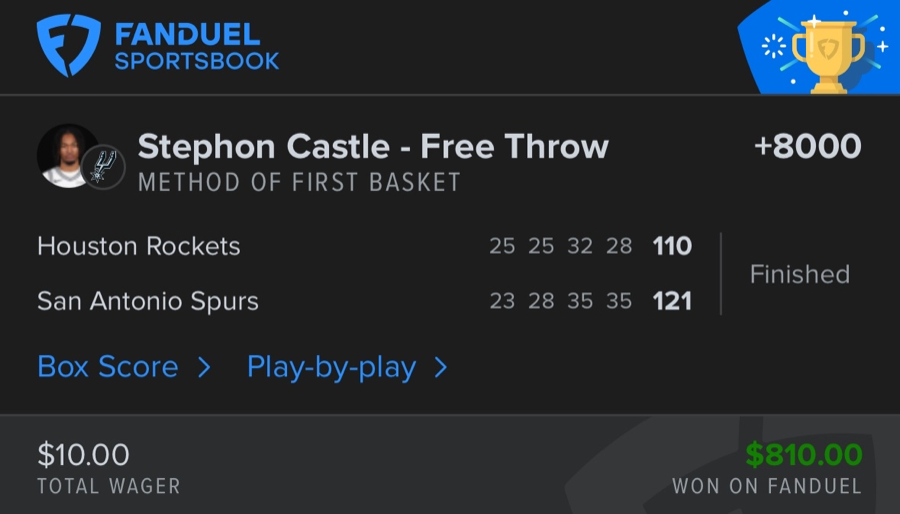The width and height of the screenshot is (900, 514).
Task: Select the Houston Rockets team name
Action: [139, 246]
